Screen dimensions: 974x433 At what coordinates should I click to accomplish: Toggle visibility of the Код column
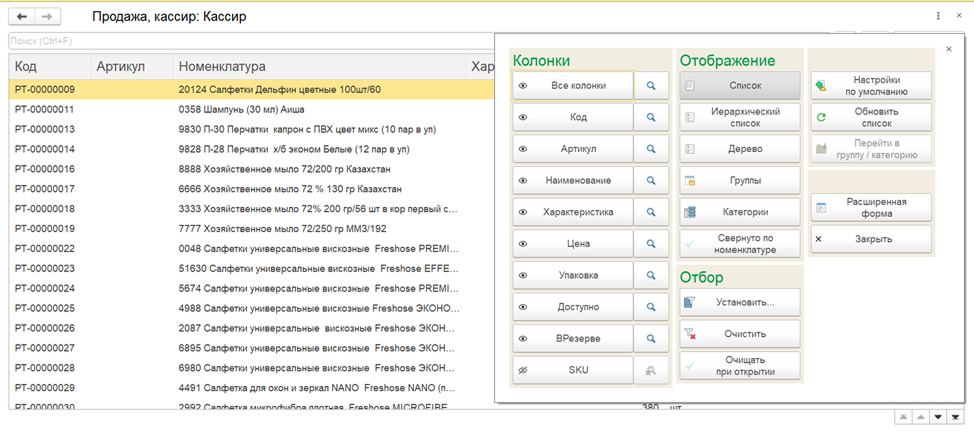(x=573, y=117)
